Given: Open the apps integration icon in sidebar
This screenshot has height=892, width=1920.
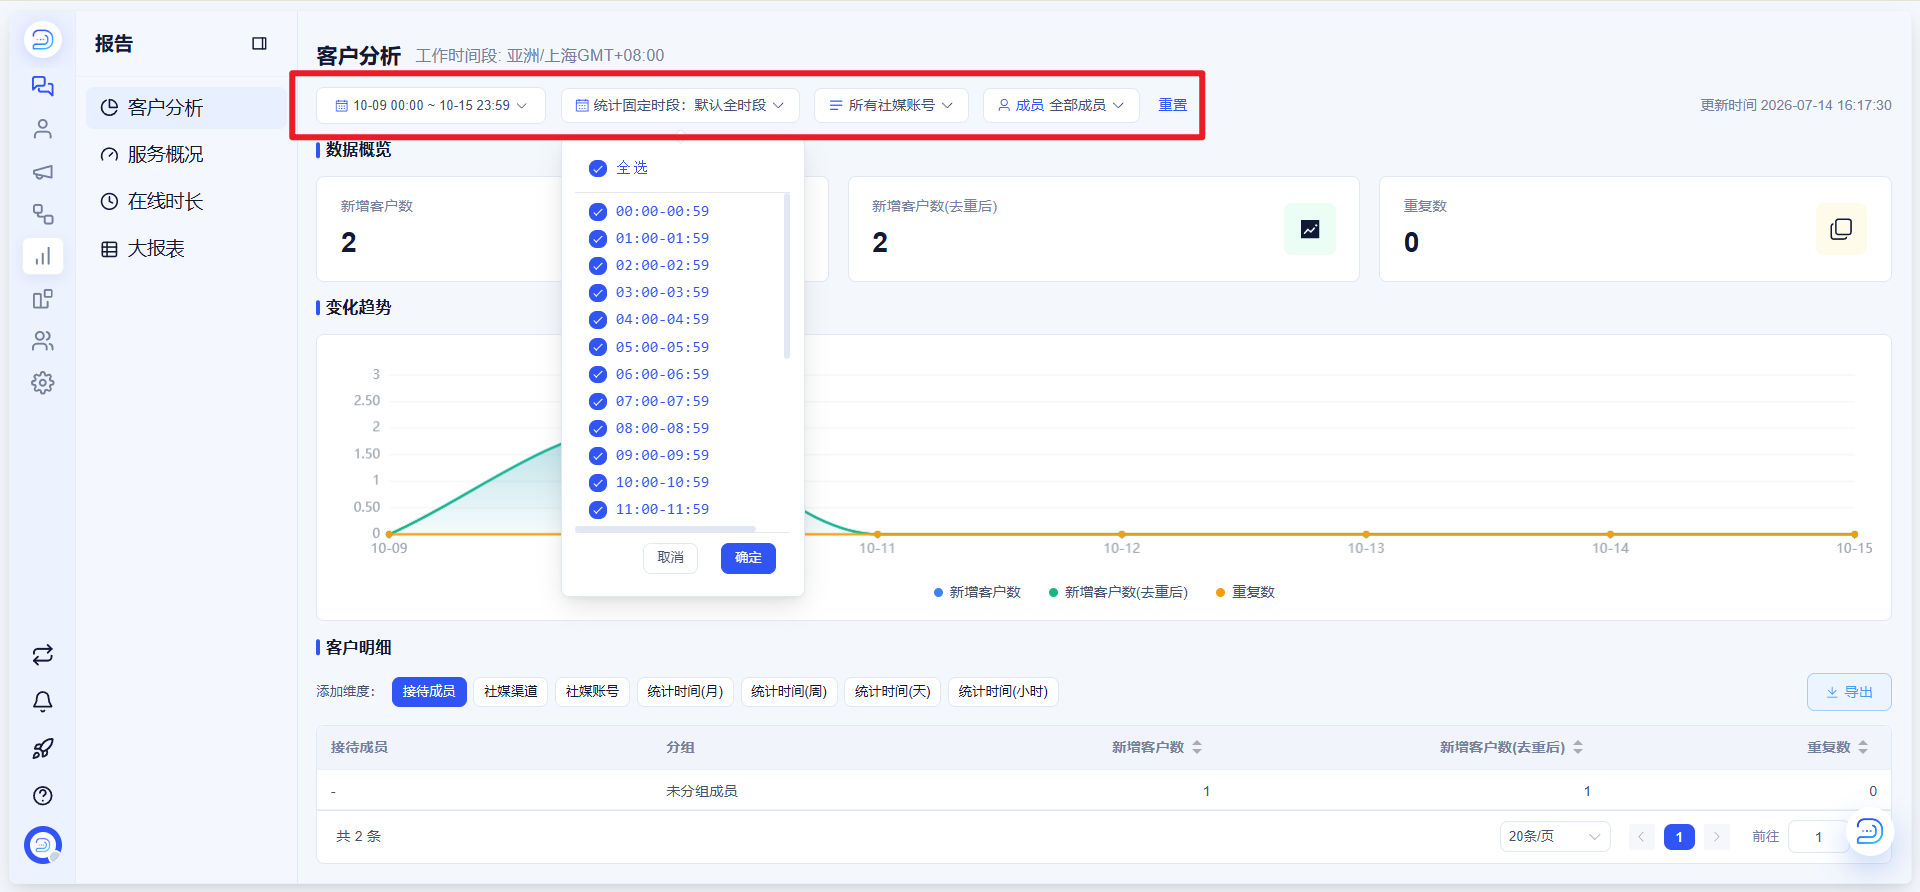Looking at the screenshot, I should coord(42,299).
